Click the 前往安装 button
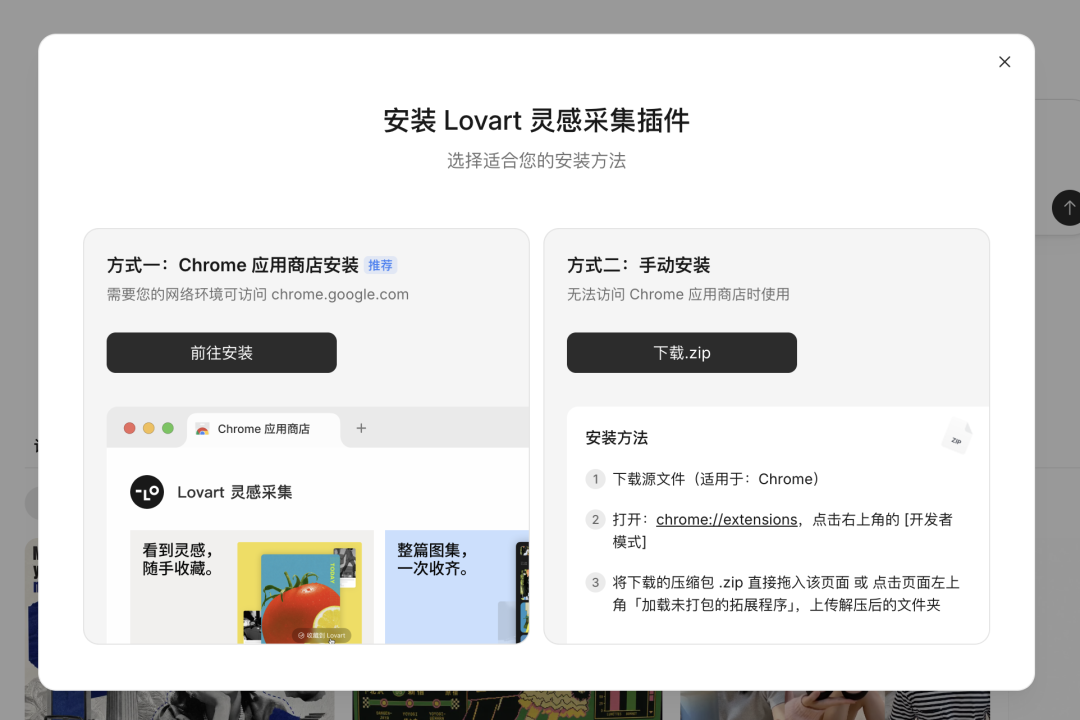 (x=221, y=353)
